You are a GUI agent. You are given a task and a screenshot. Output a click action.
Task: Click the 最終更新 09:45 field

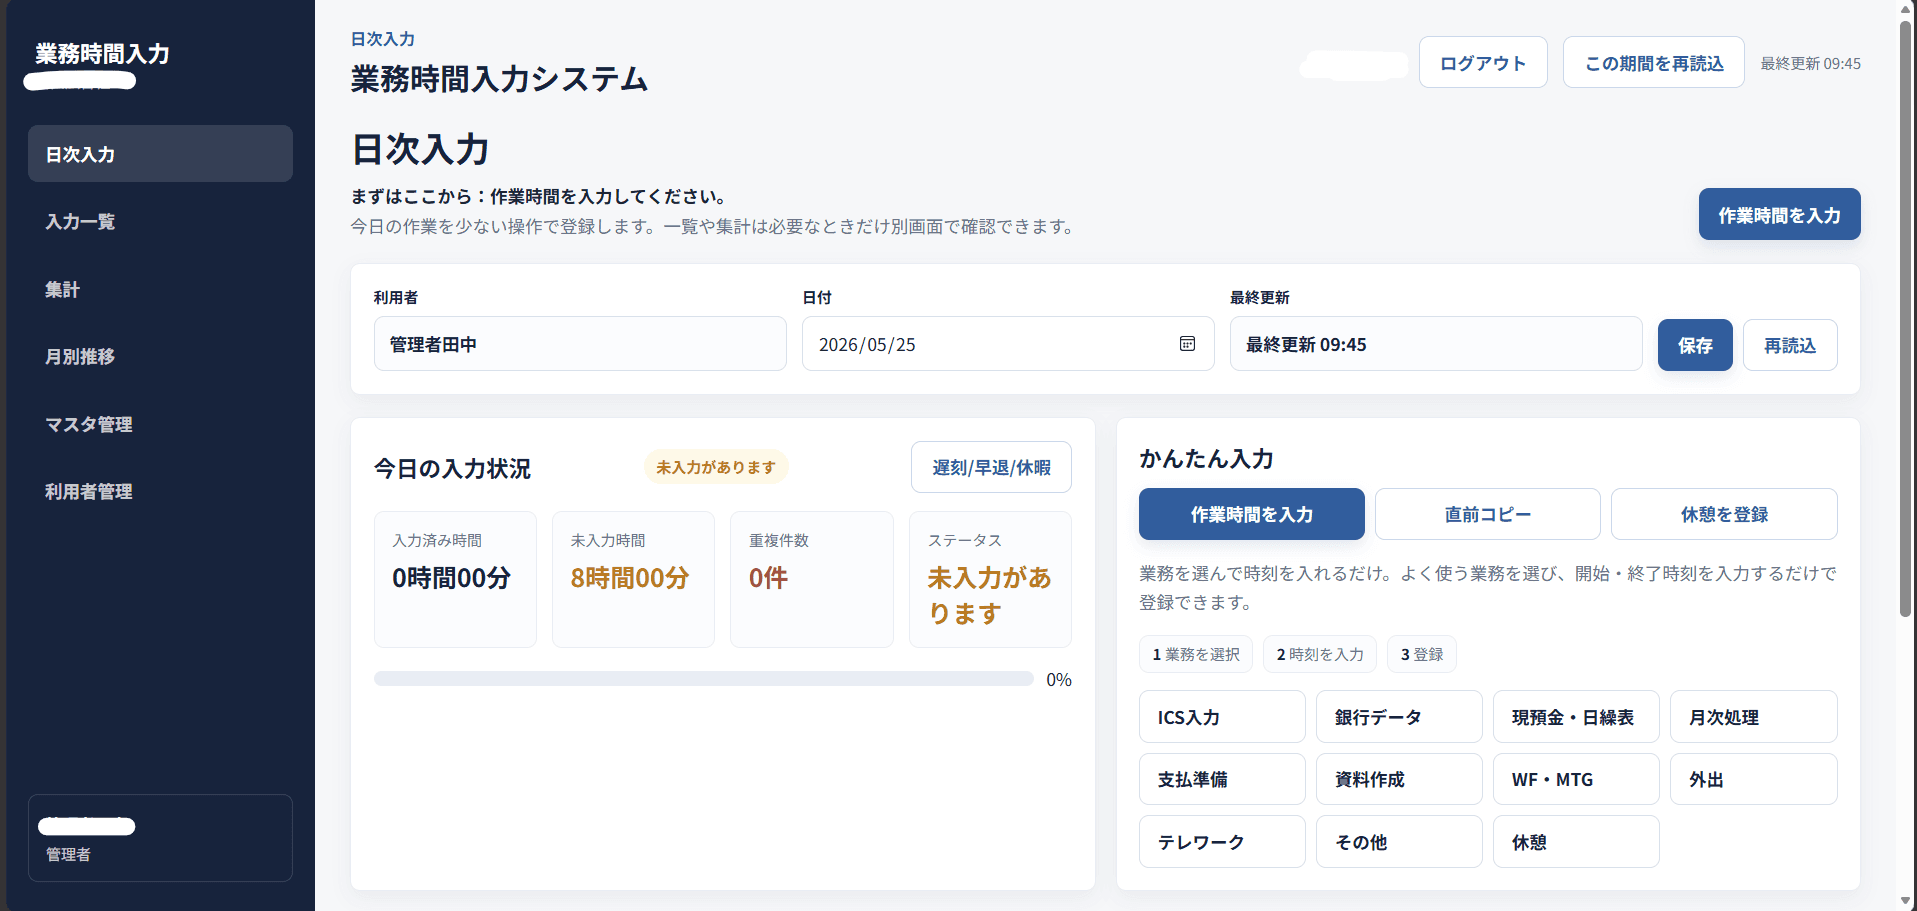pyautogui.click(x=1436, y=344)
